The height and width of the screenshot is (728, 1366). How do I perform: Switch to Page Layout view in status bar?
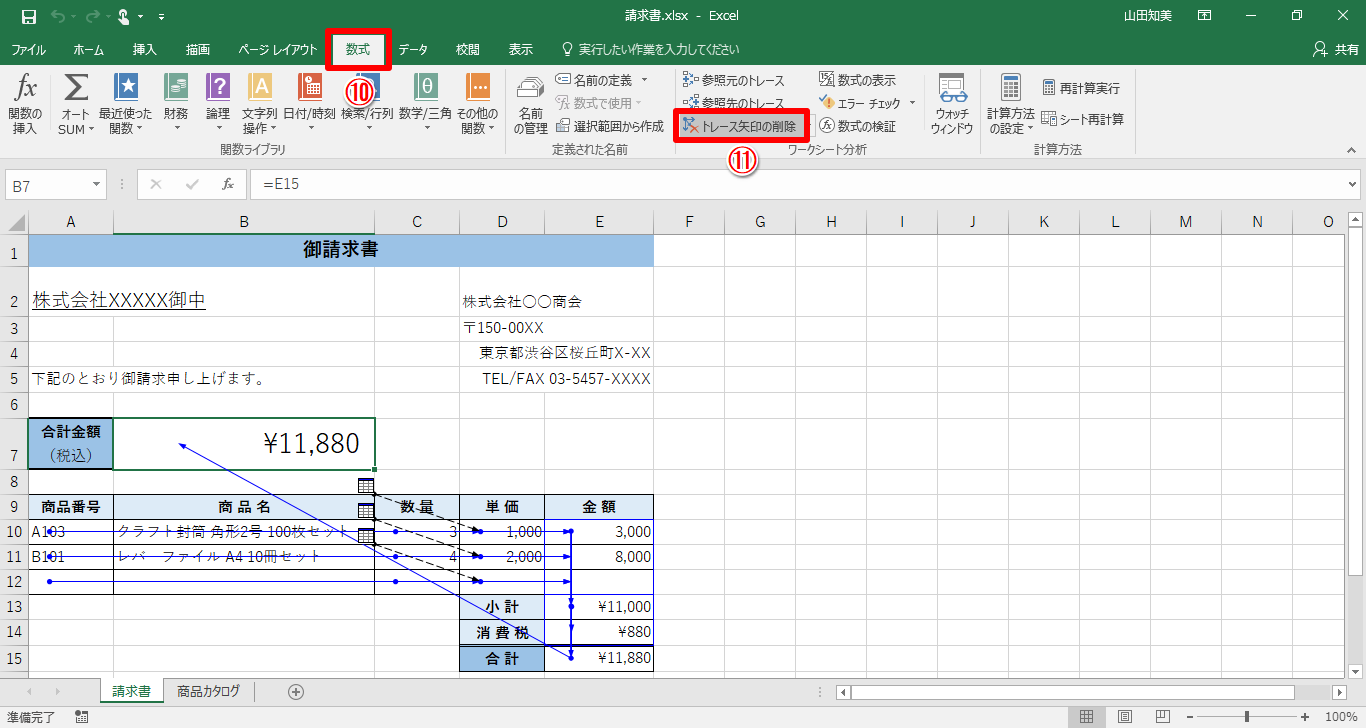pos(1125,717)
